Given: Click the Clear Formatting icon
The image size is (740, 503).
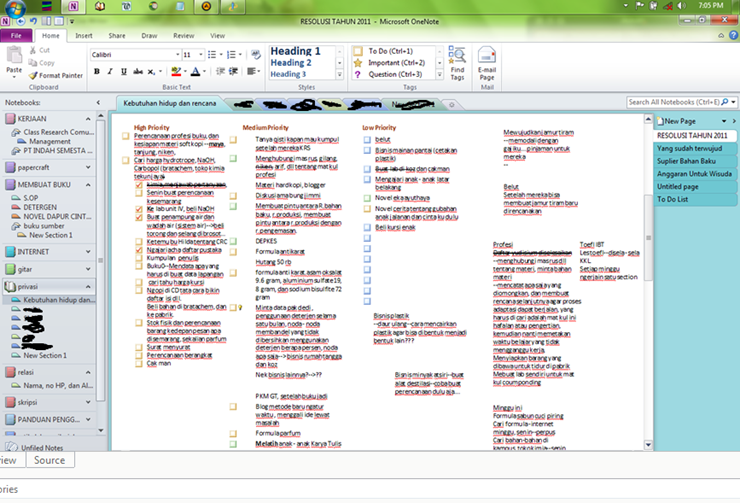Looking at the screenshot, I should click(x=256, y=55).
